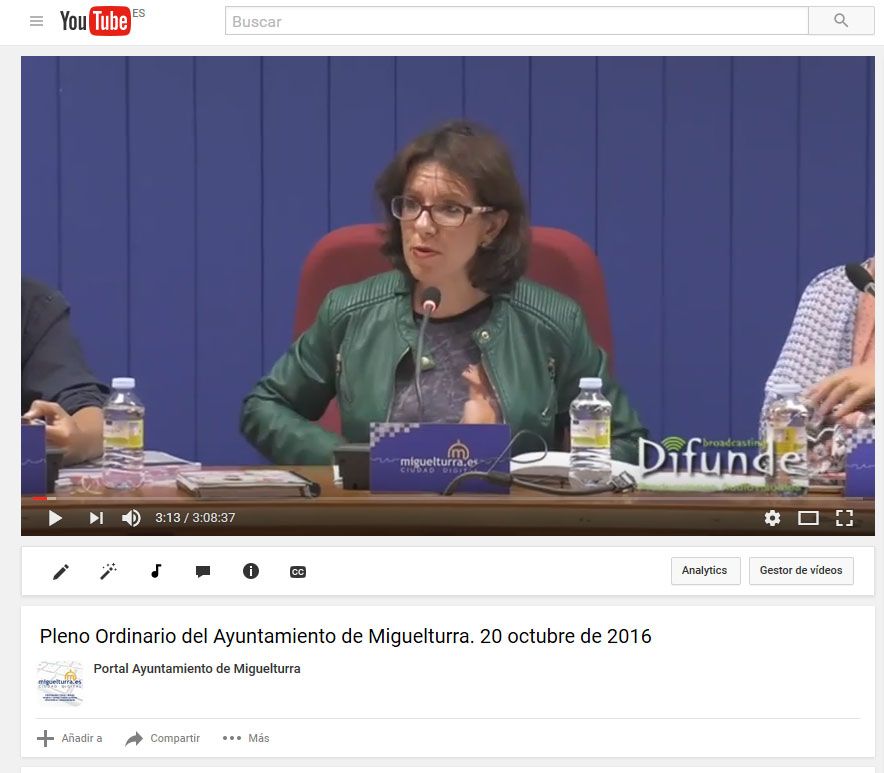Enter fullscreen mode

[x=844, y=518]
